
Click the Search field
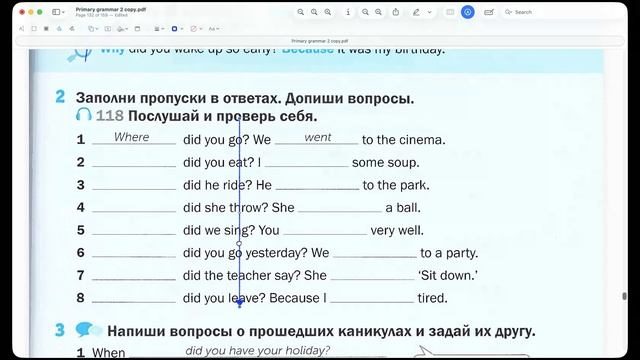tap(563, 12)
